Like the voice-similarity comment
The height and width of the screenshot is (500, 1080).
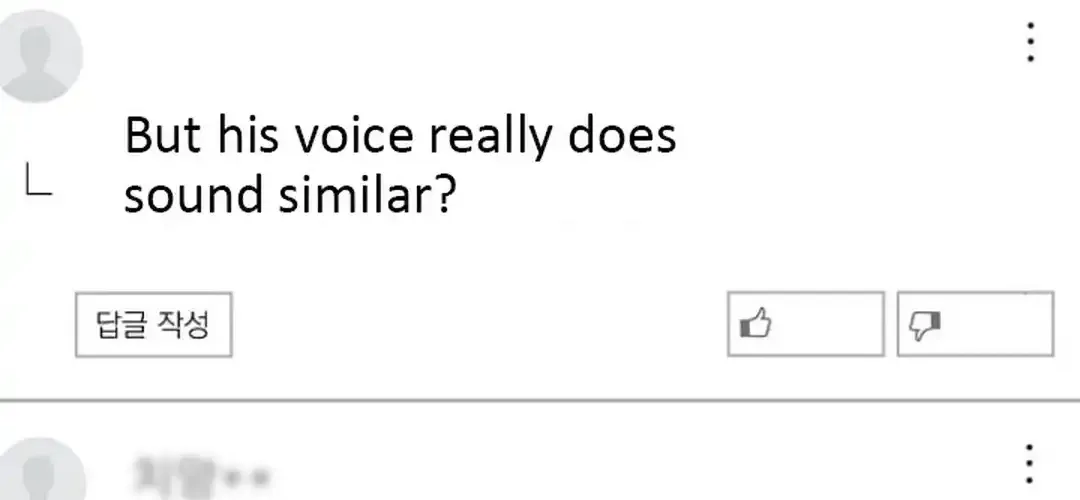pyautogui.click(x=805, y=324)
